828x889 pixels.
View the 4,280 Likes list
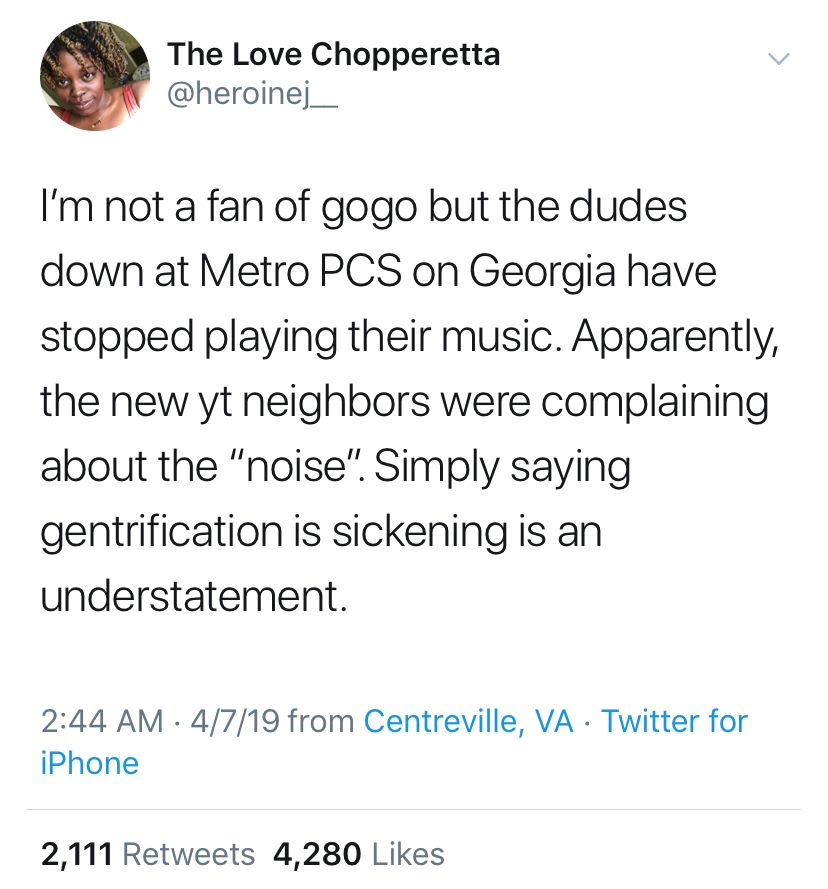[358, 854]
